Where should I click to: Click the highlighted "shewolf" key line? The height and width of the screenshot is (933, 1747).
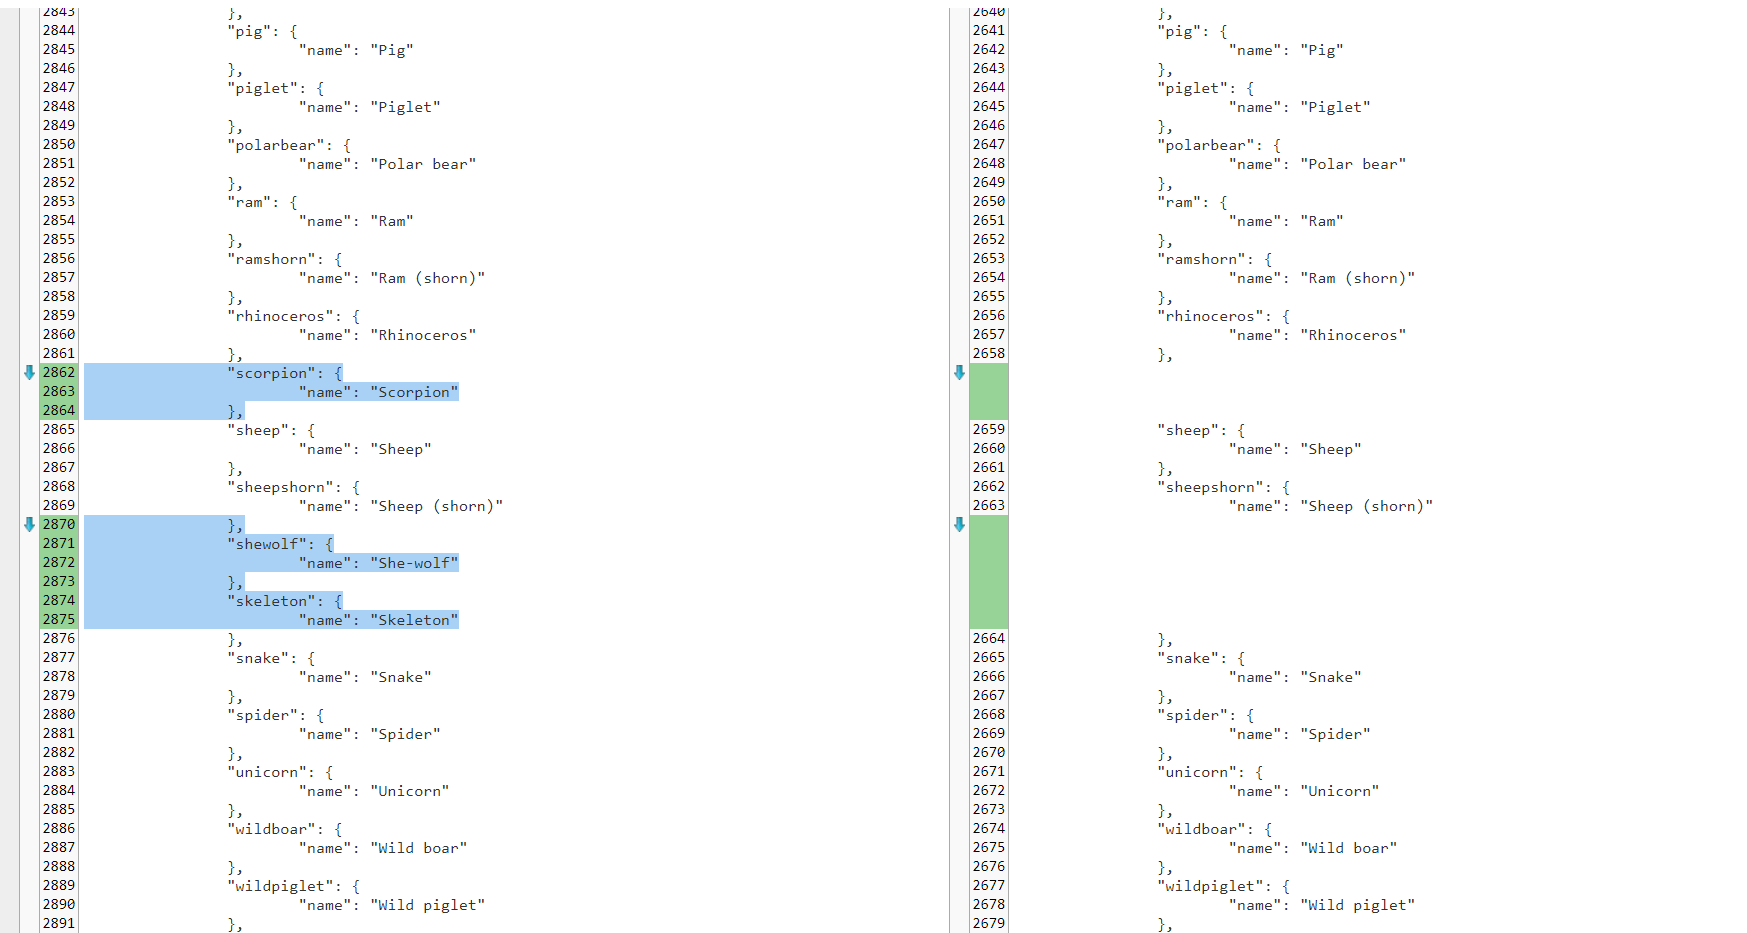[x=267, y=544]
